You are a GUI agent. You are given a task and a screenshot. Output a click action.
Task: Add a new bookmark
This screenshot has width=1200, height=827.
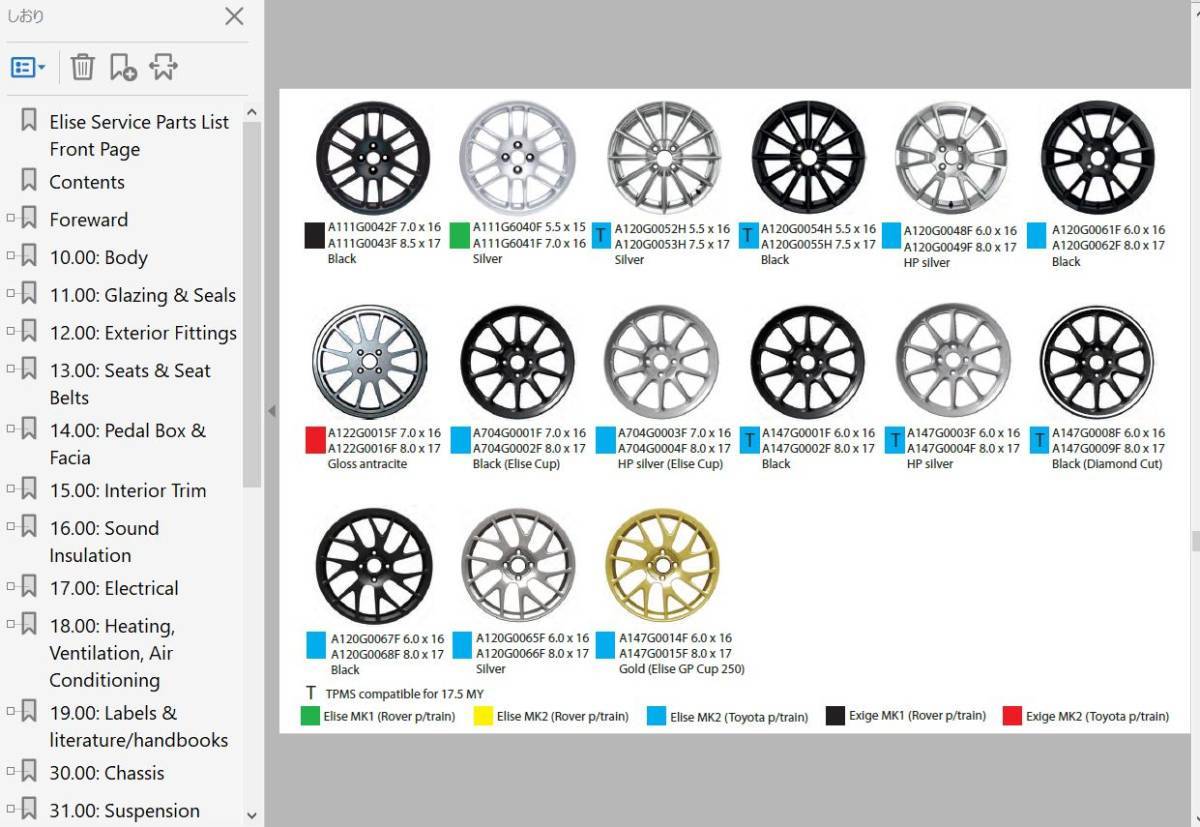(123, 67)
